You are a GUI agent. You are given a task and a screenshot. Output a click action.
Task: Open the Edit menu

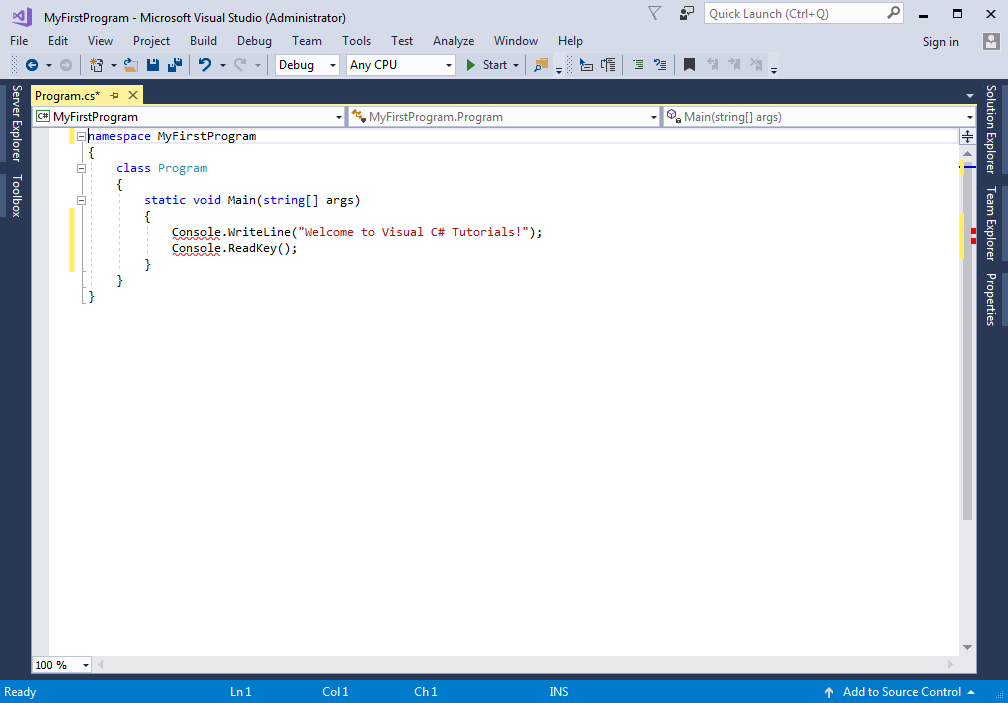[57, 41]
